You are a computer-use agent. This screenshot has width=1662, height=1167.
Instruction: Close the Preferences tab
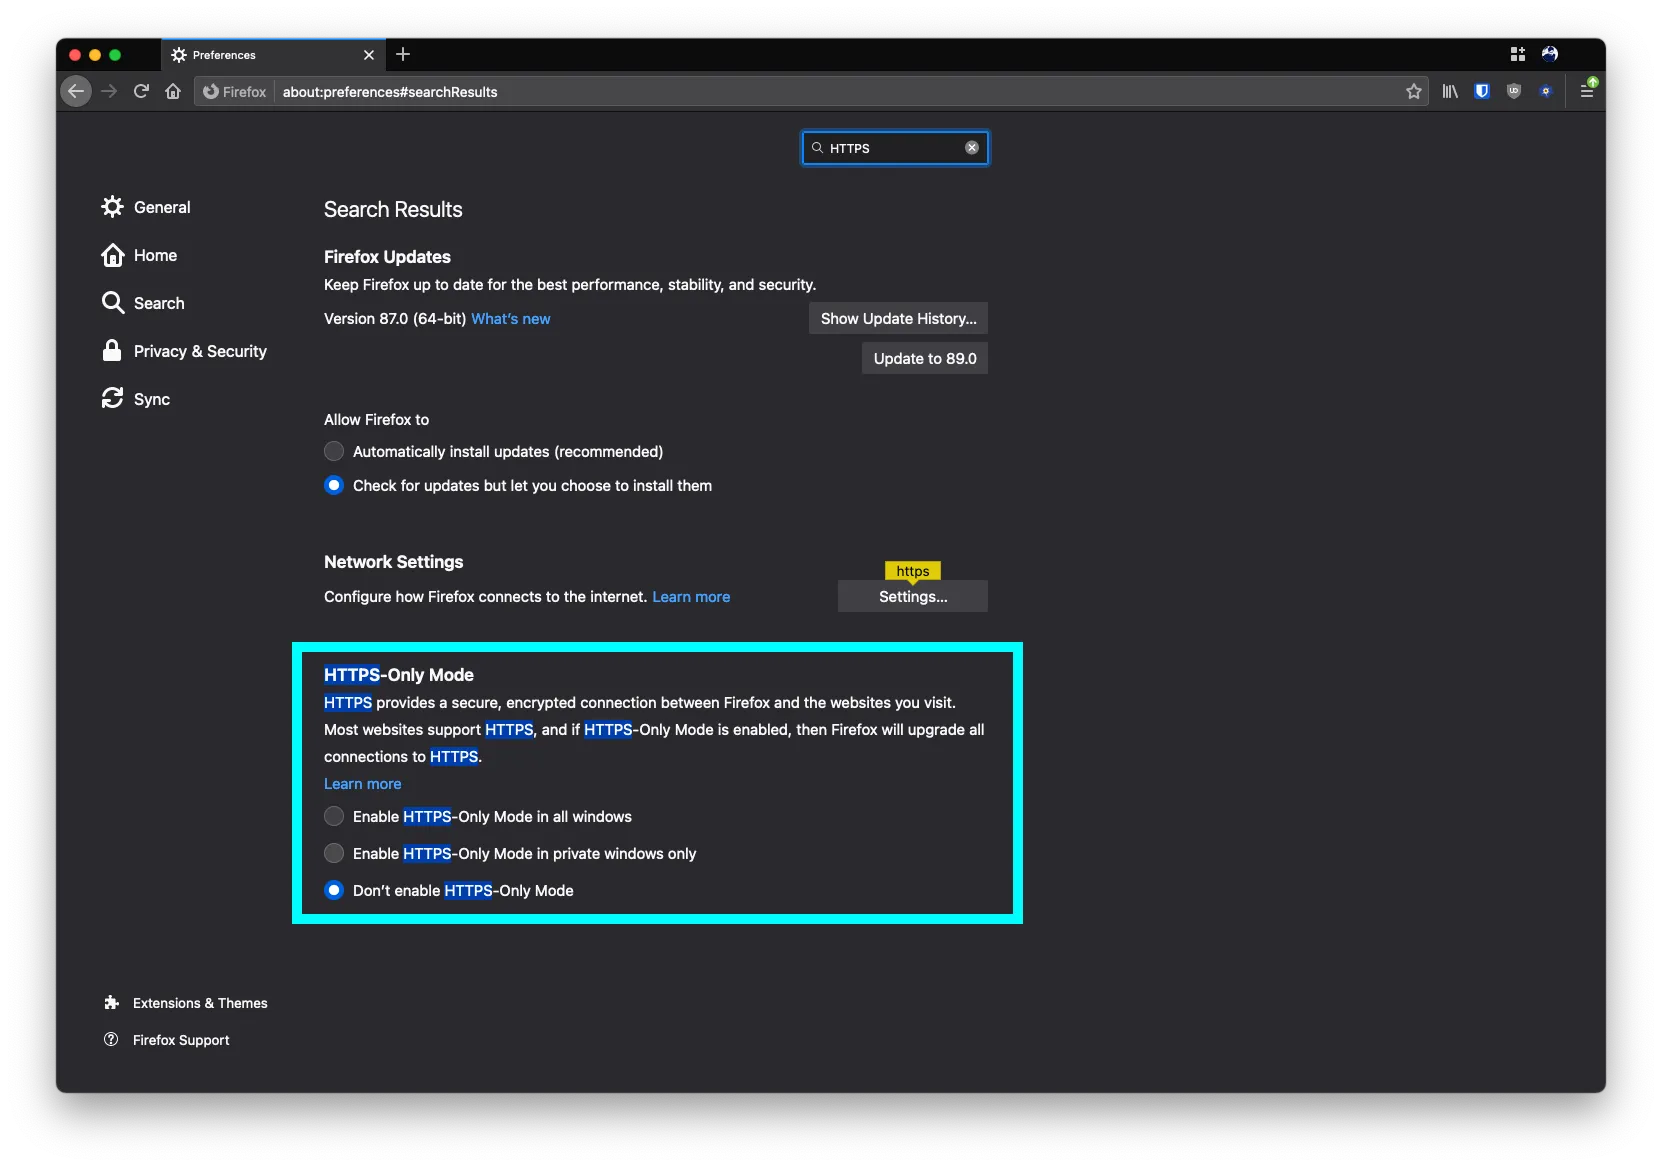pyautogui.click(x=369, y=55)
